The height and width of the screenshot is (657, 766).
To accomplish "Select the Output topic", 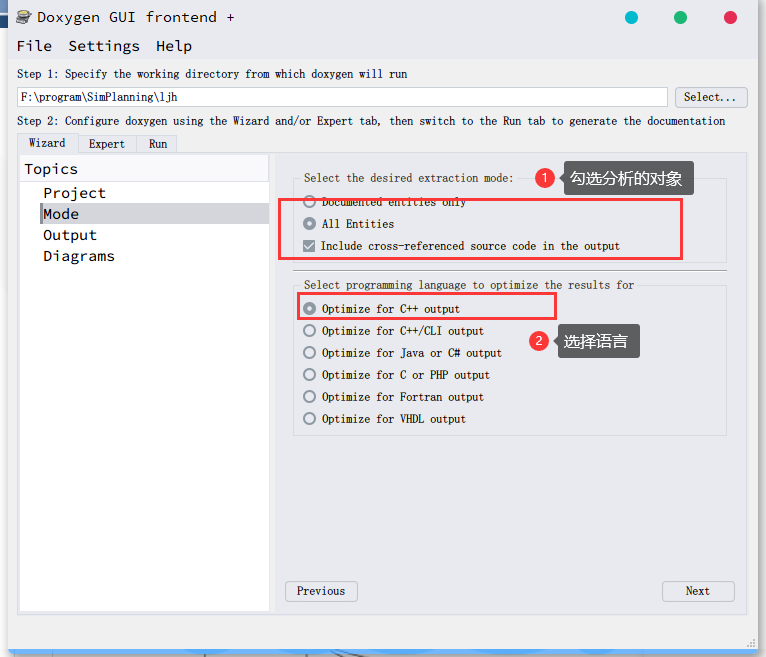I will click(70, 235).
